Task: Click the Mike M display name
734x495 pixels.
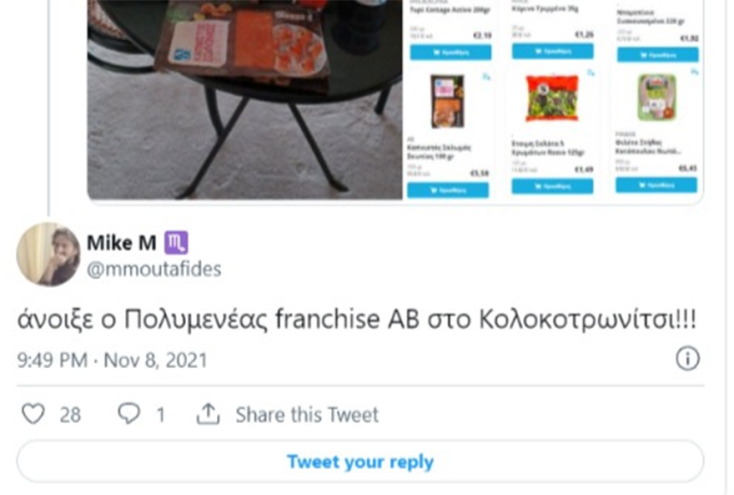Action: pos(122,243)
